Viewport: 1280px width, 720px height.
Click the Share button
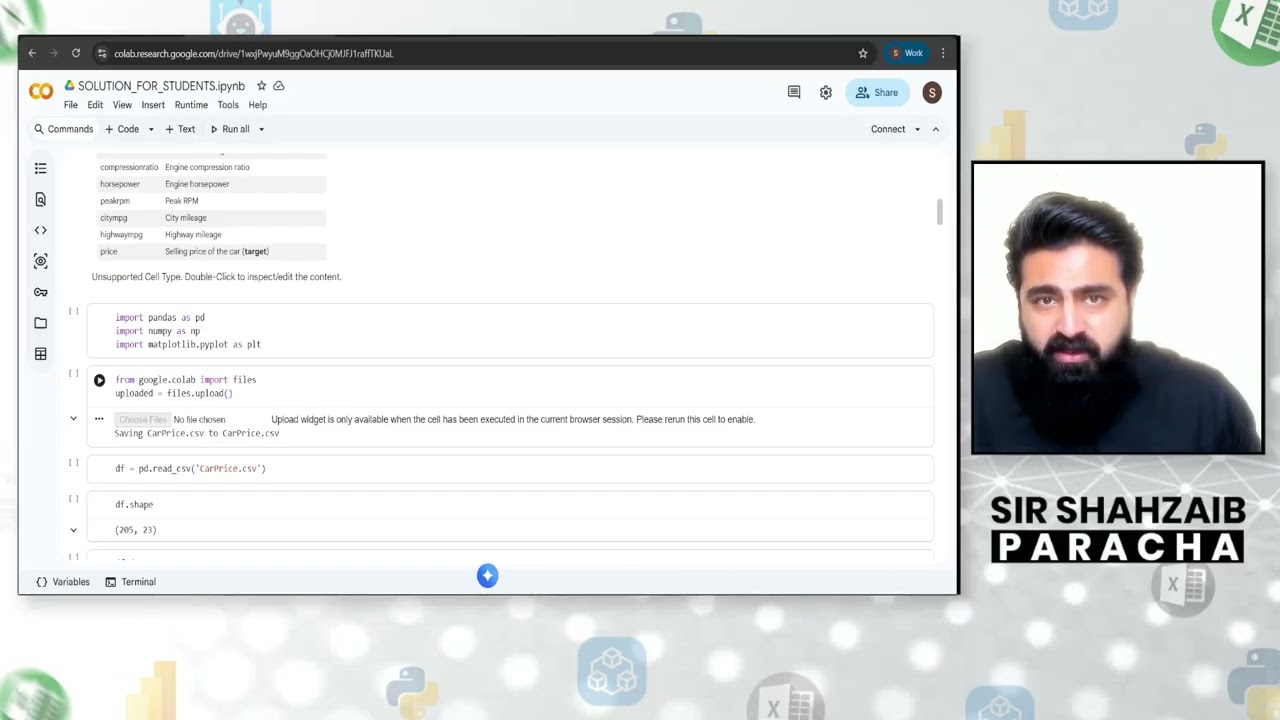click(877, 93)
